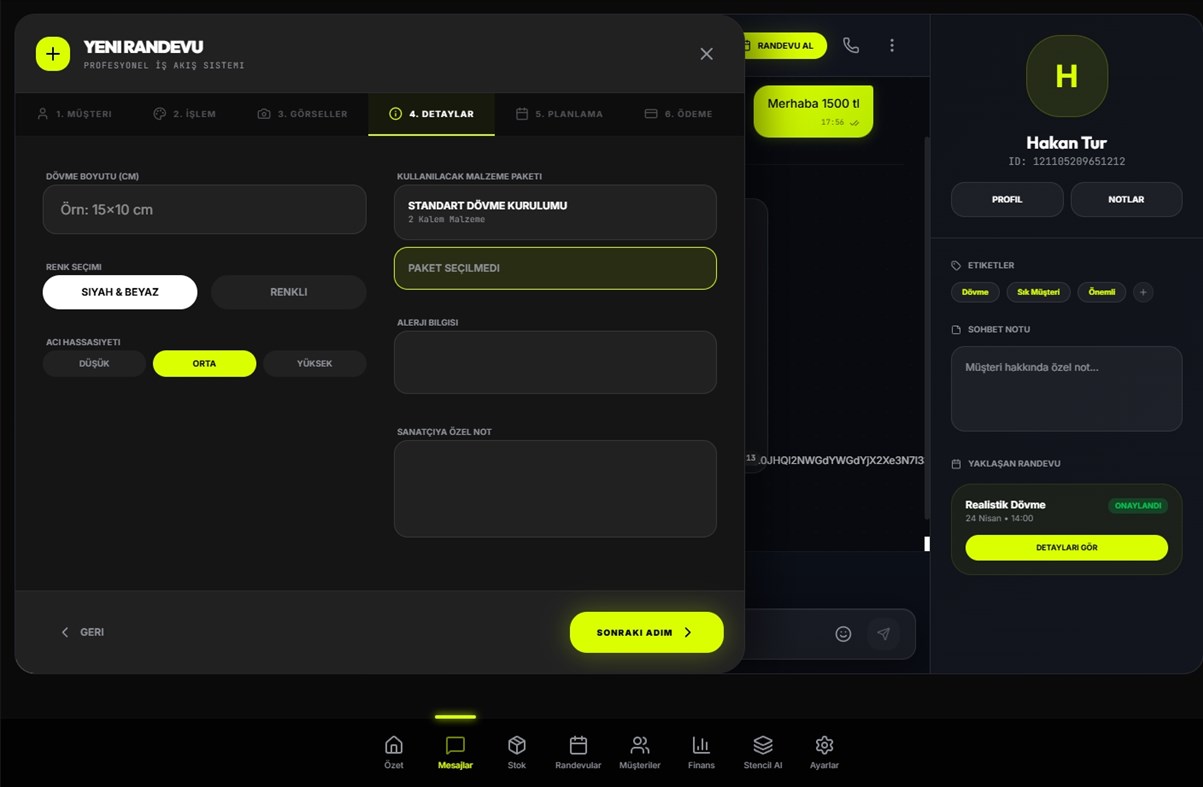Screen dimensions: 1203x787
Task: Choose Standart Dövme Kurulumu package
Action: pyautogui.click(x=555, y=212)
